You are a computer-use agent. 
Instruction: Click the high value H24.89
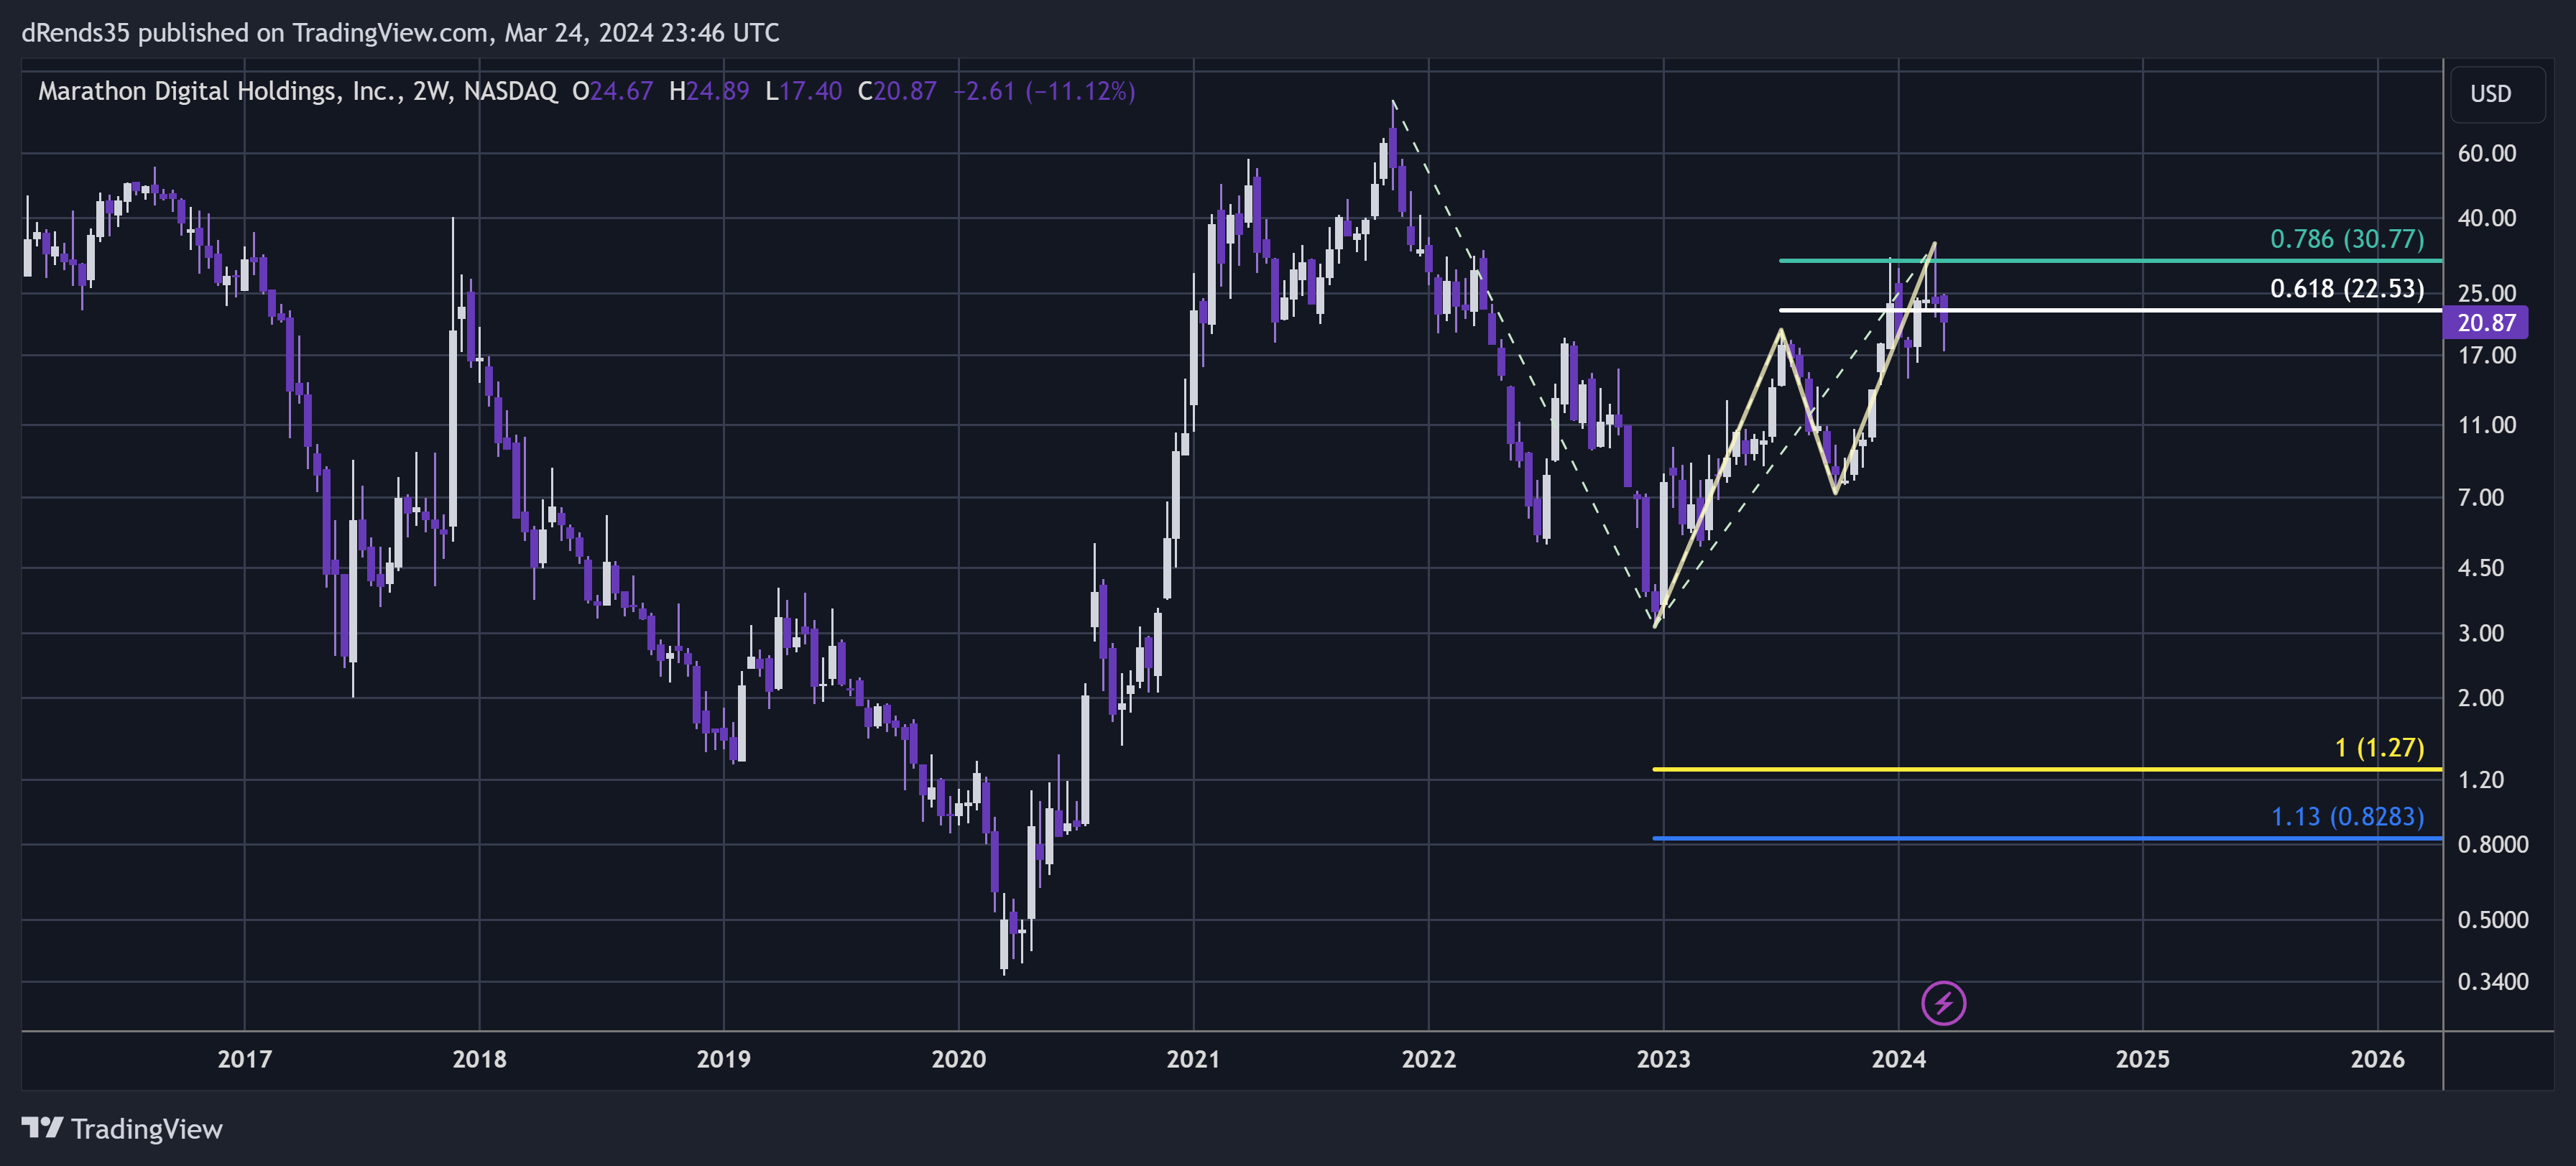tap(709, 91)
